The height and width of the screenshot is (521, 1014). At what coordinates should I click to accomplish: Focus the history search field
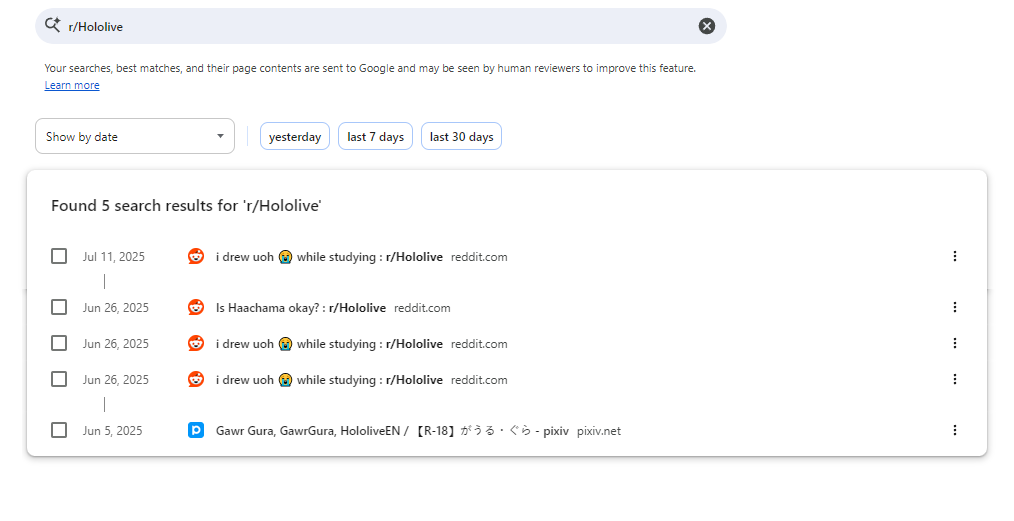pyautogui.click(x=380, y=26)
